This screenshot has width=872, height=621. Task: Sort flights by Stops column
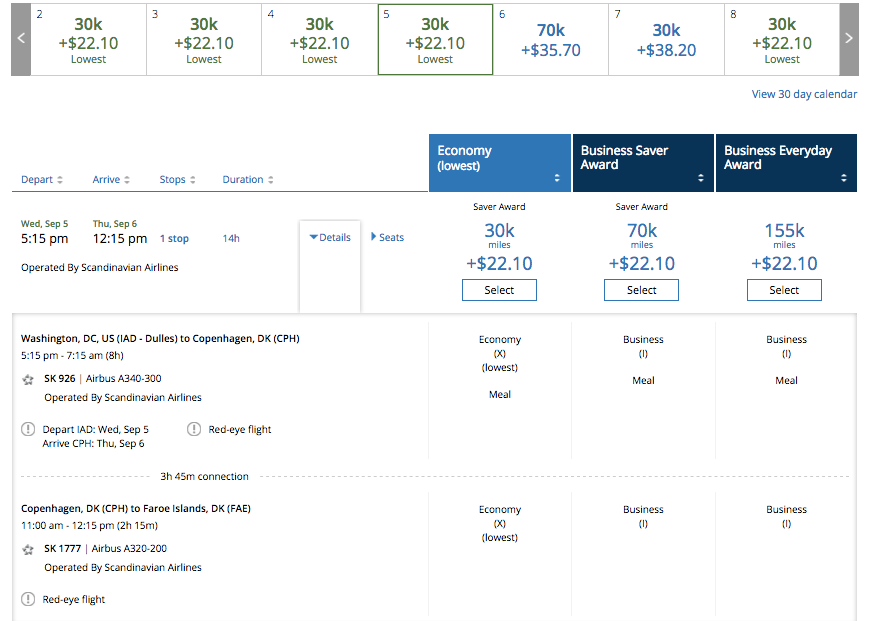click(177, 180)
